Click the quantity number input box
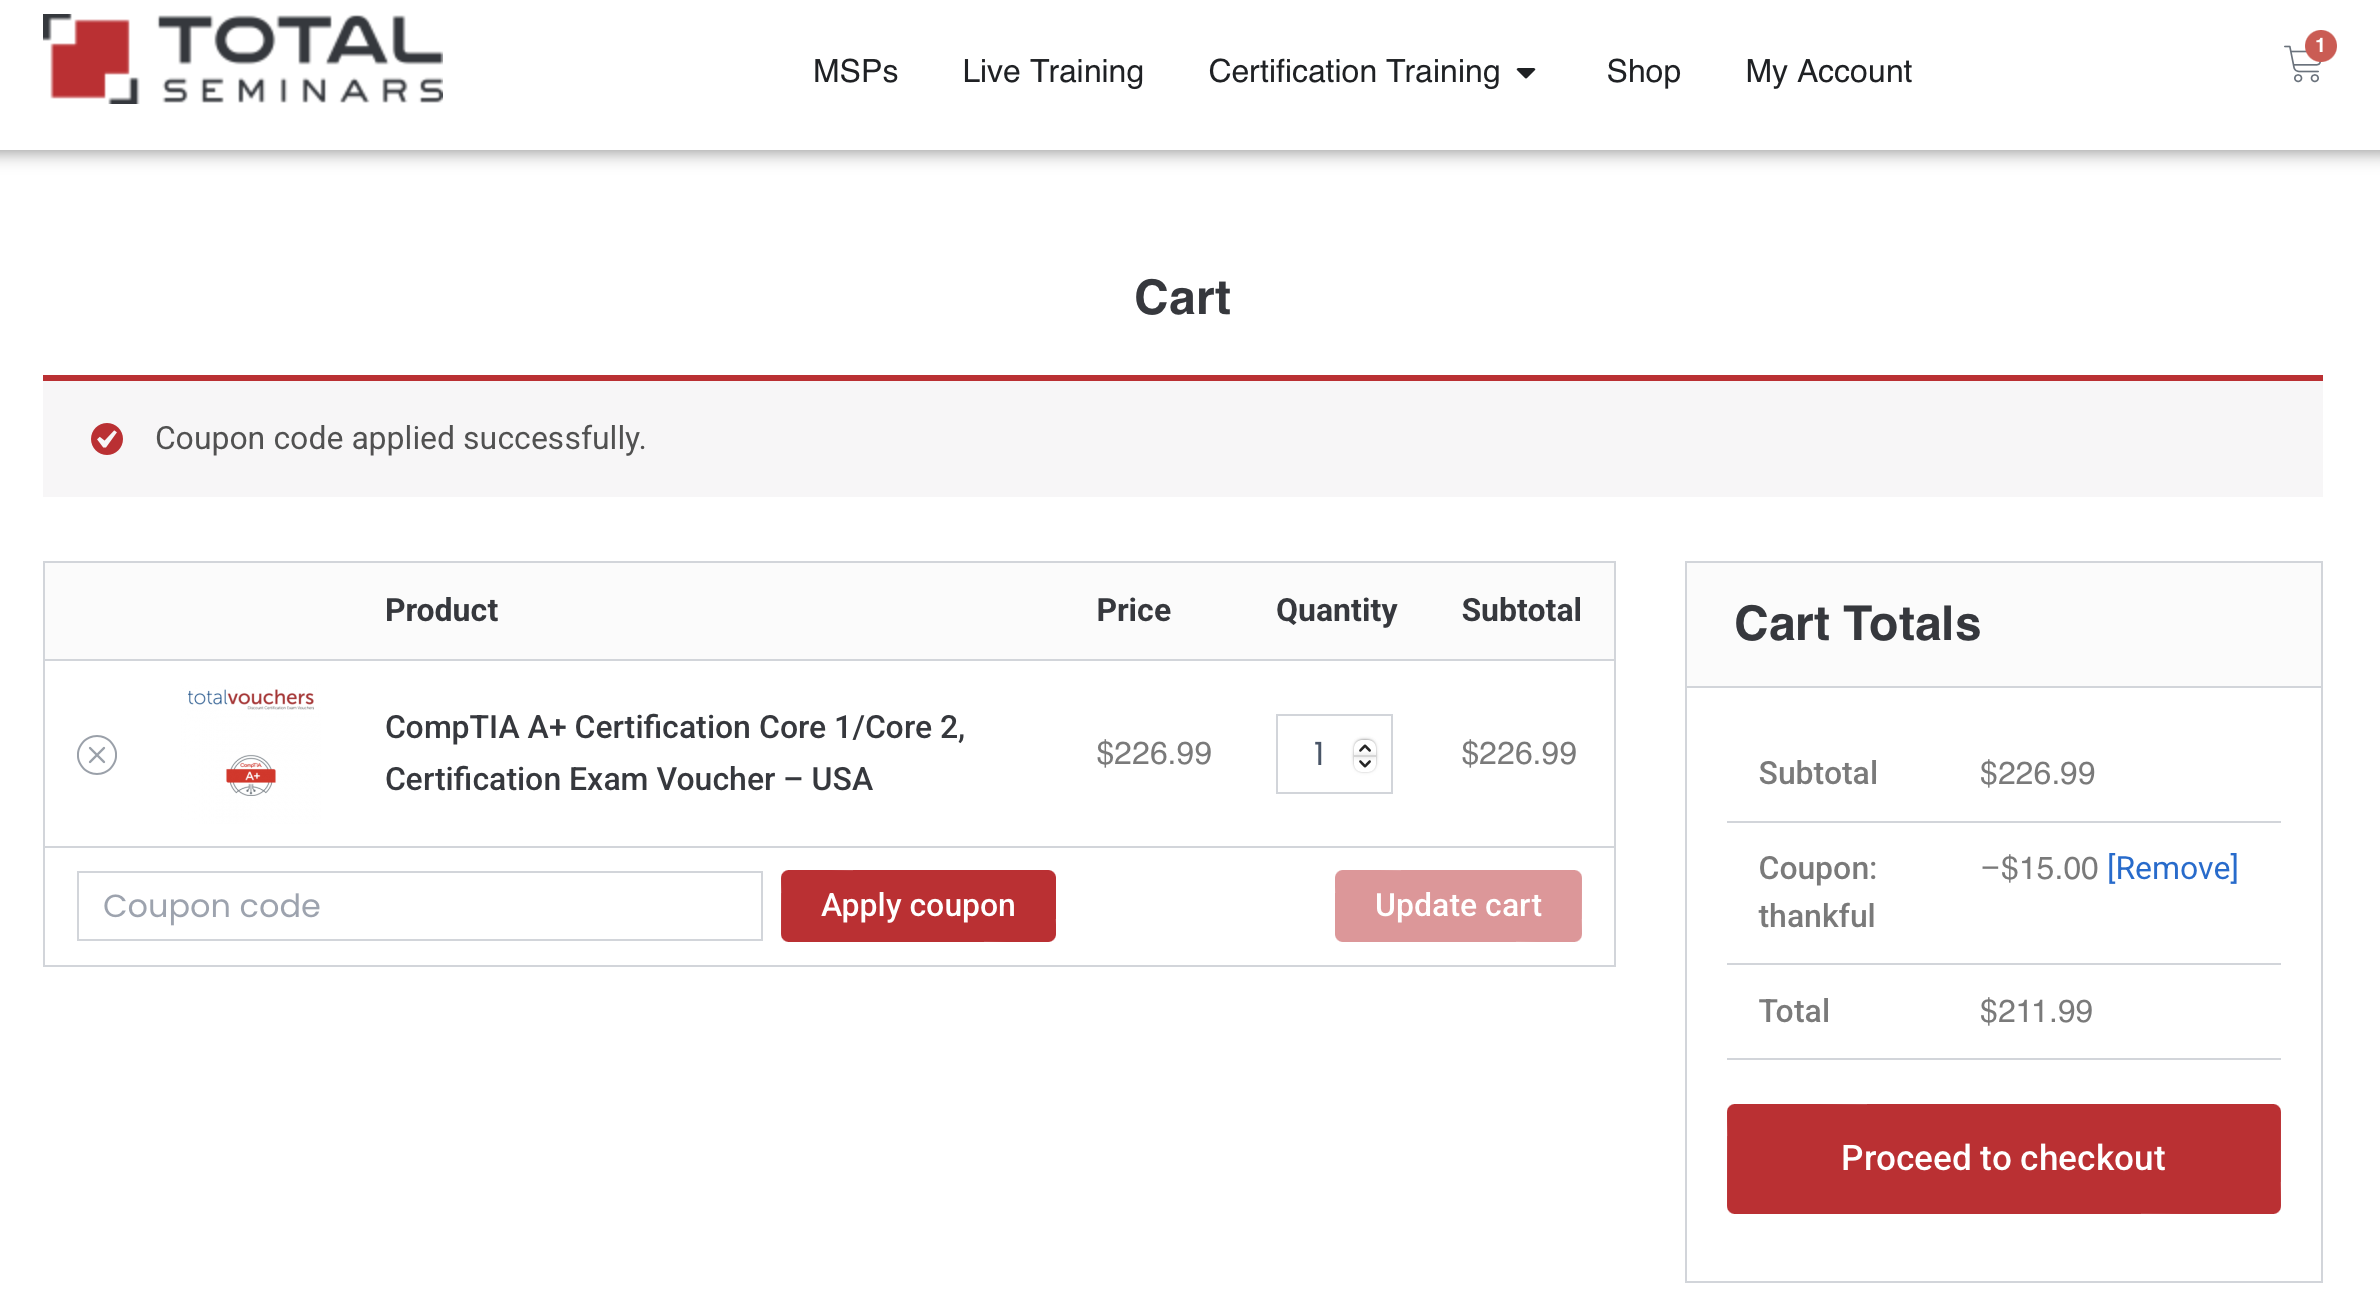The width and height of the screenshot is (2380, 1298). pos(1318,754)
